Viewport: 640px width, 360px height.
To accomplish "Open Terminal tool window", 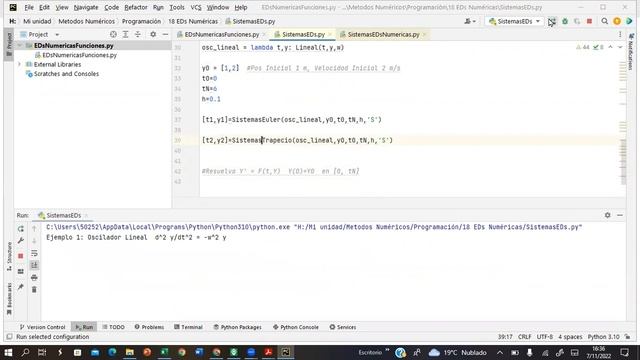I will 188,327.
